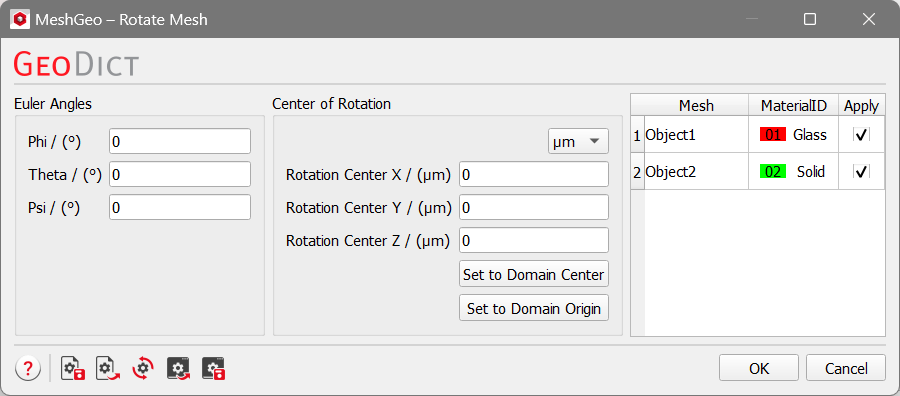Toggle the Apply checkbox for Object2
900x396 pixels.
(861, 172)
